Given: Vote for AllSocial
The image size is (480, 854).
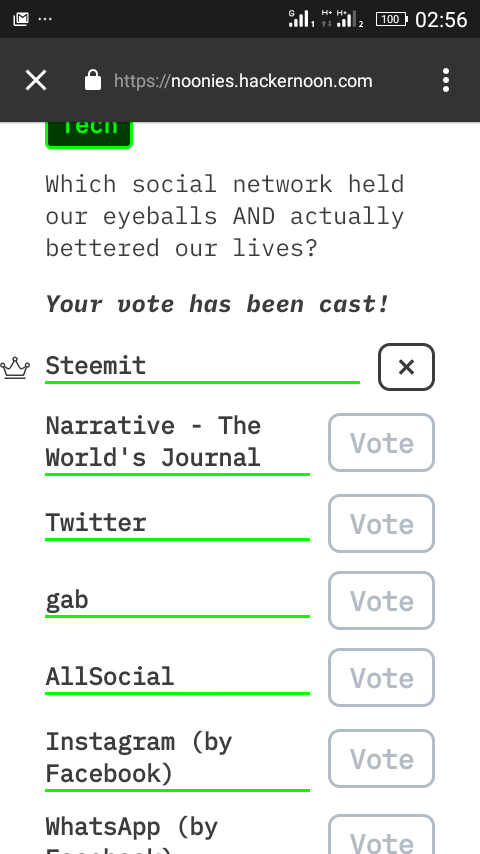Looking at the screenshot, I should click(x=381, y=678).
